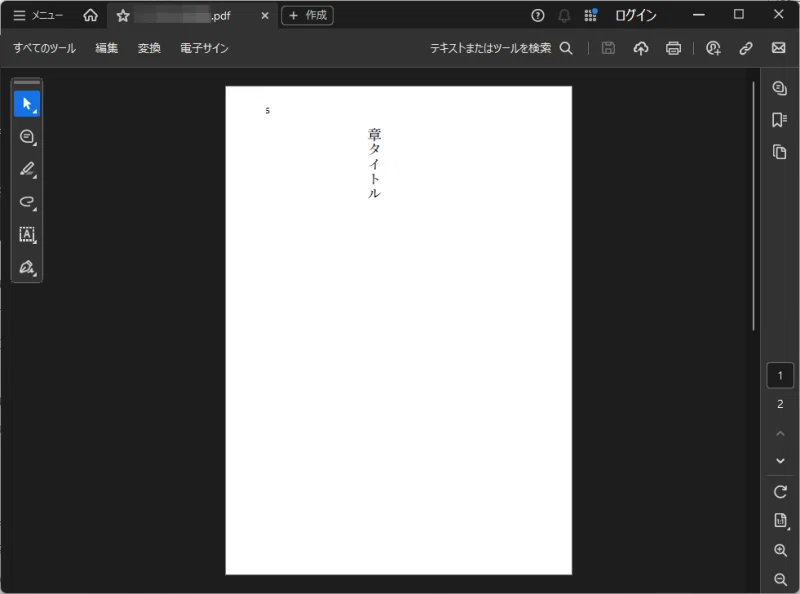Zoom out with the minus magnifier
Viewport: 800px width, 594px height.
tap(780, 579)
